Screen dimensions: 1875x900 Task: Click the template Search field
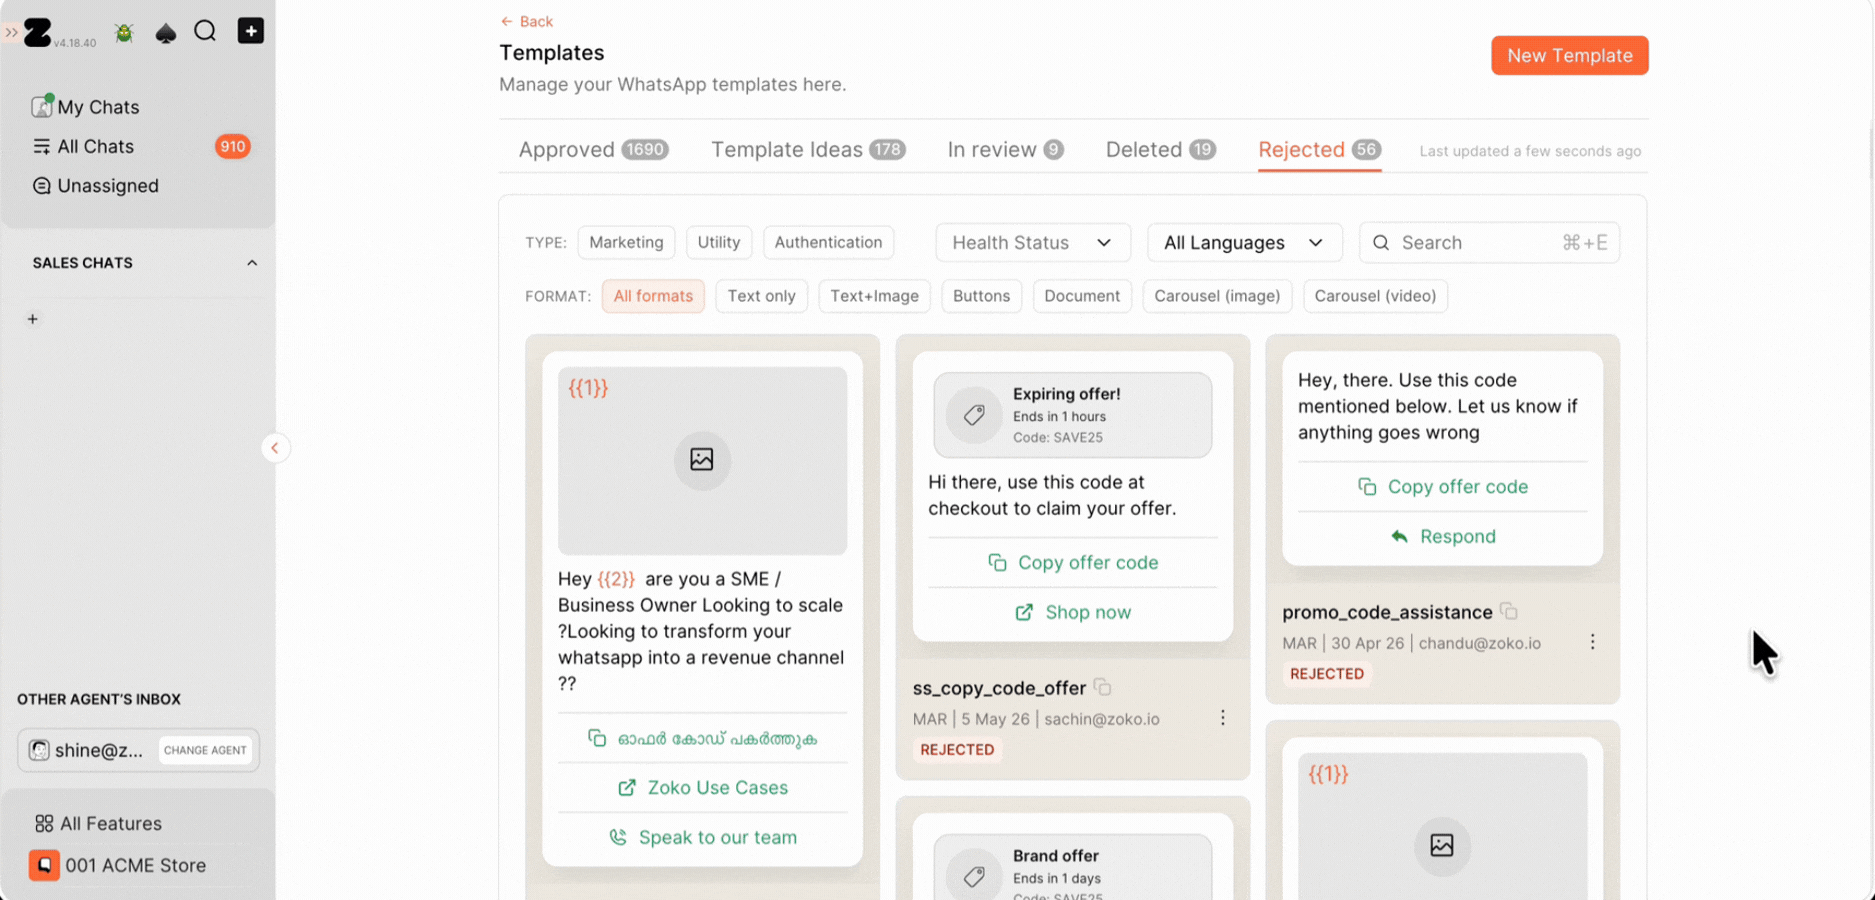click(x=1489, y=243)
